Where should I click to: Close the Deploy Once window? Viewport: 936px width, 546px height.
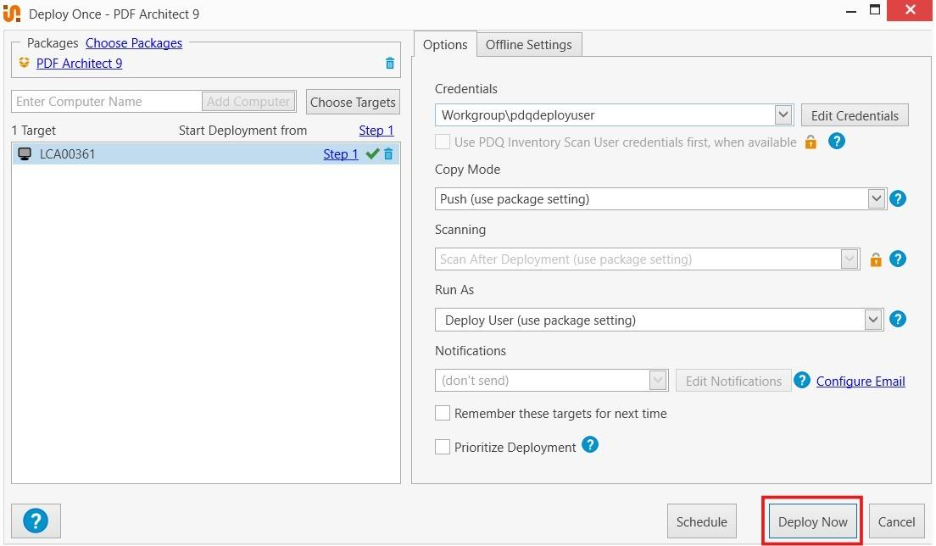point(910,10)
